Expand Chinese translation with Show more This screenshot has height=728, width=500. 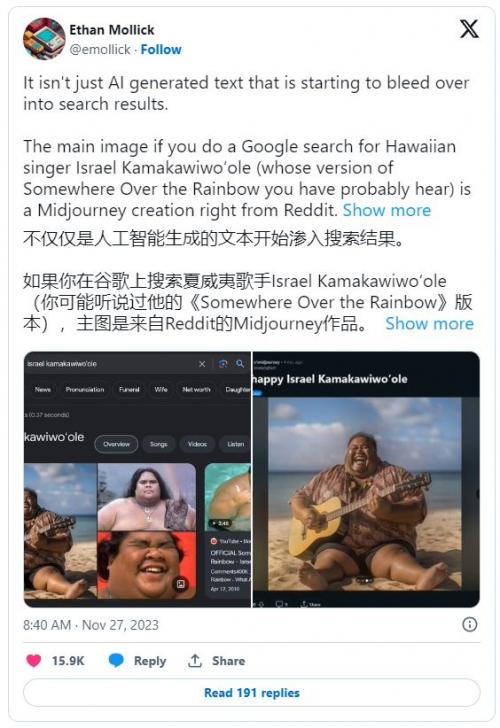(429, 324)
